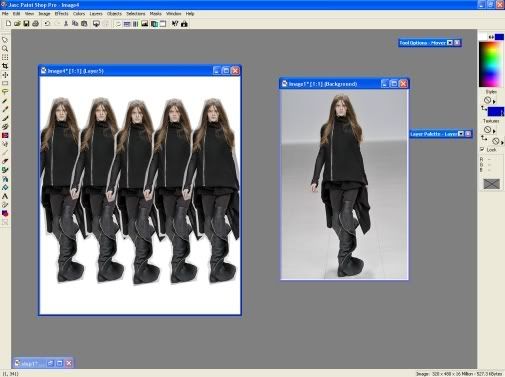
Task: Expand the foreground texture flyout arrow
Action: pos(494,131)
